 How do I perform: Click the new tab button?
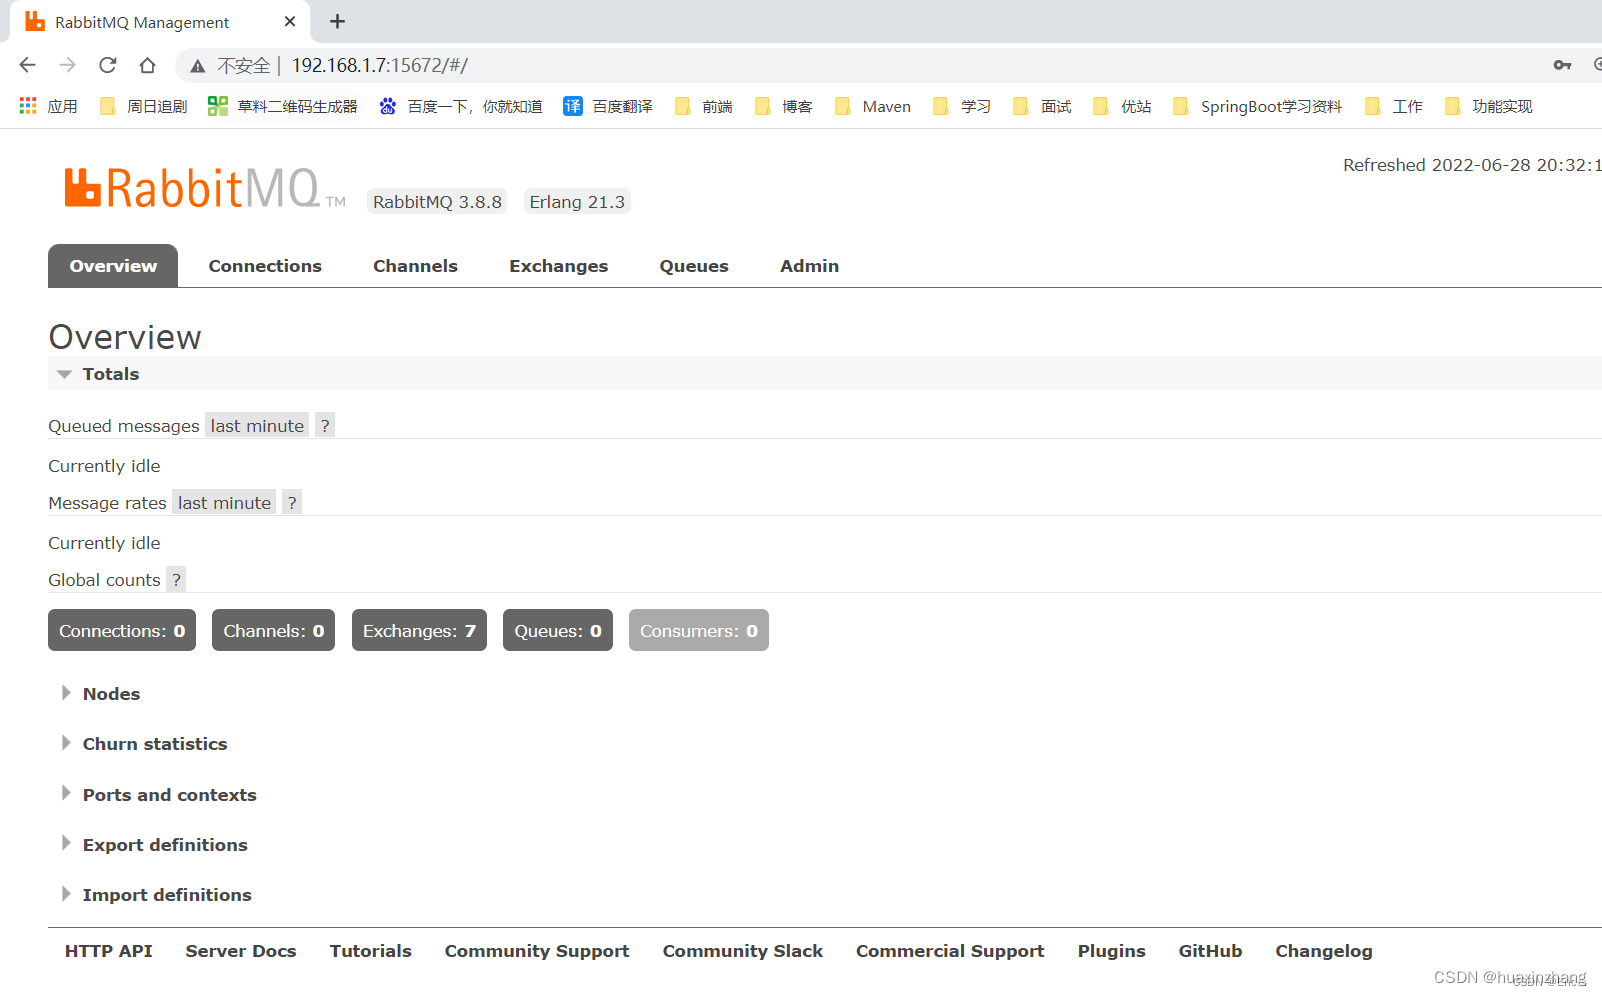[x=336, y=21]
